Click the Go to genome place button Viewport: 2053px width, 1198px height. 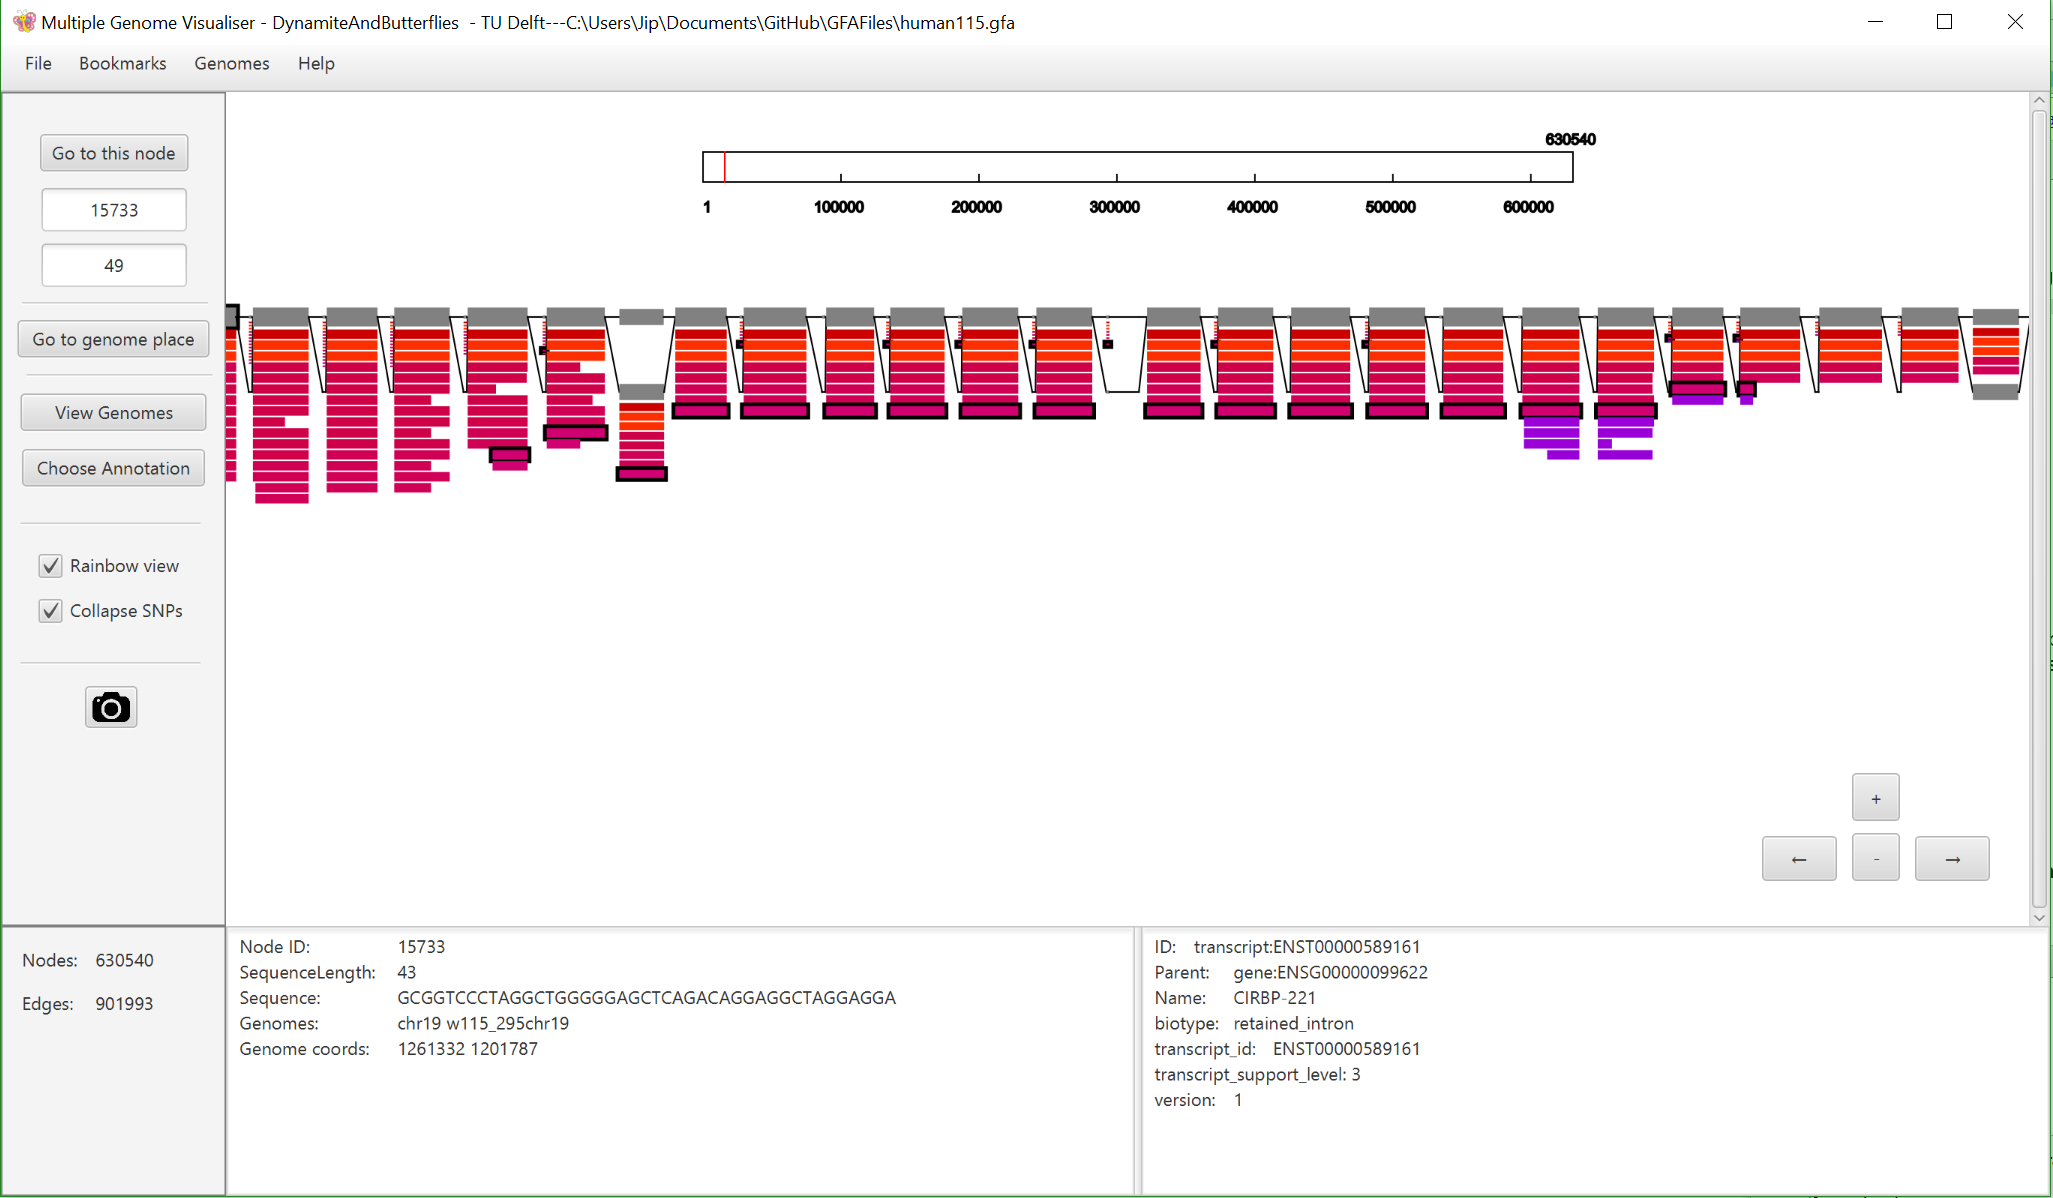coord(113,339)
